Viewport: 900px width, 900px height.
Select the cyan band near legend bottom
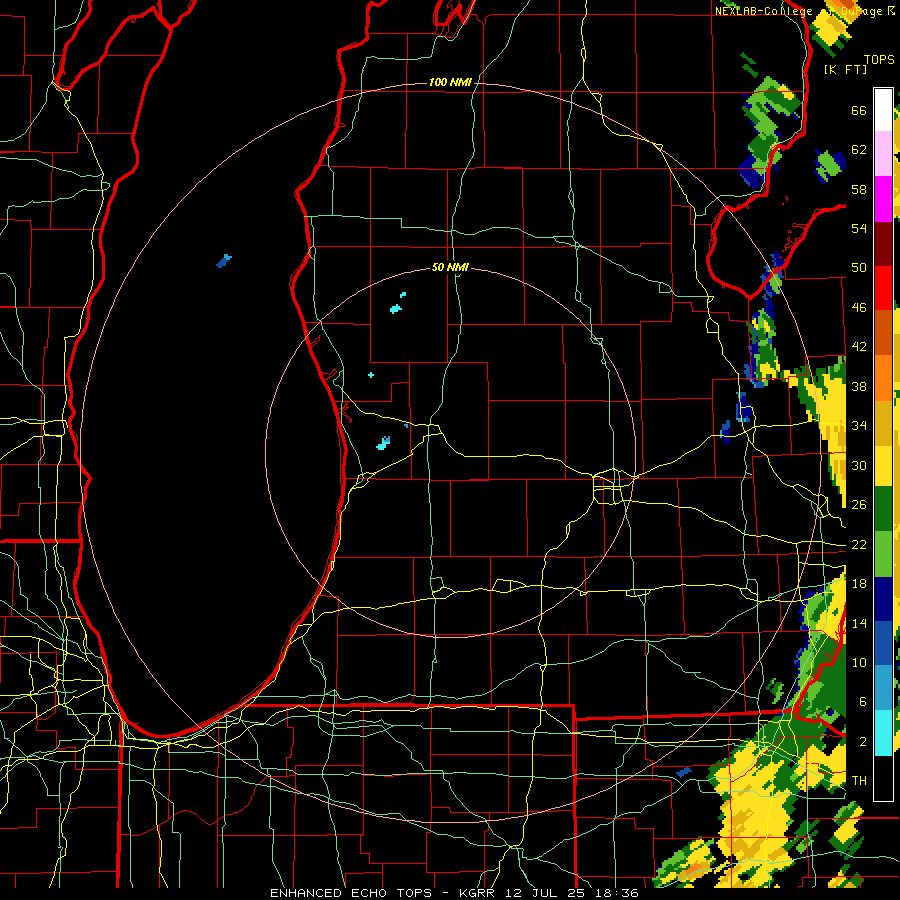(x=883, y=733)
